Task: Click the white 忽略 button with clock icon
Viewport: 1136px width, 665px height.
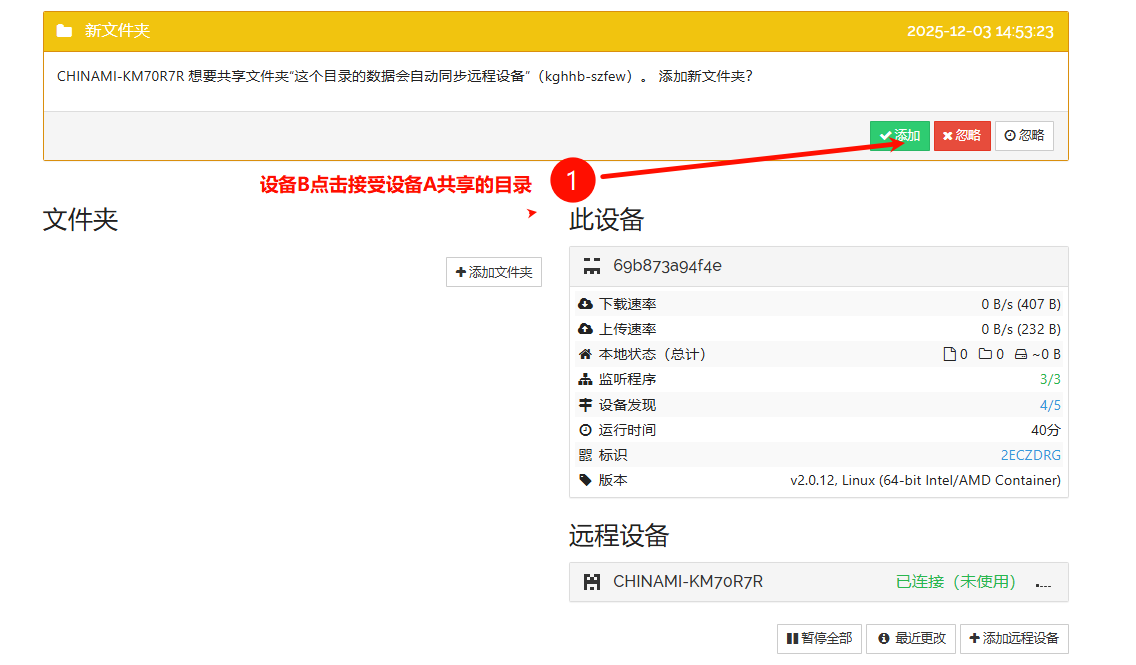Action: (1024, 136)
